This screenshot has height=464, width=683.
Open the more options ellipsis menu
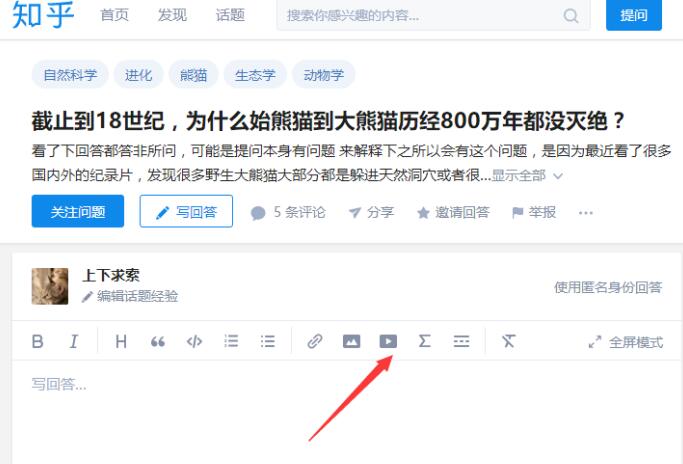[585, 213]
